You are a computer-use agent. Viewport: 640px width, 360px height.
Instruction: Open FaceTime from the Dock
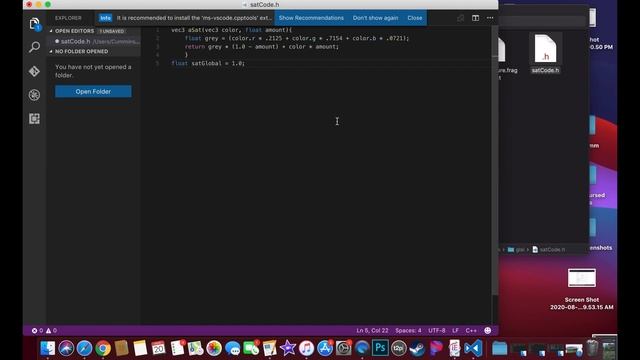[251, 348]
